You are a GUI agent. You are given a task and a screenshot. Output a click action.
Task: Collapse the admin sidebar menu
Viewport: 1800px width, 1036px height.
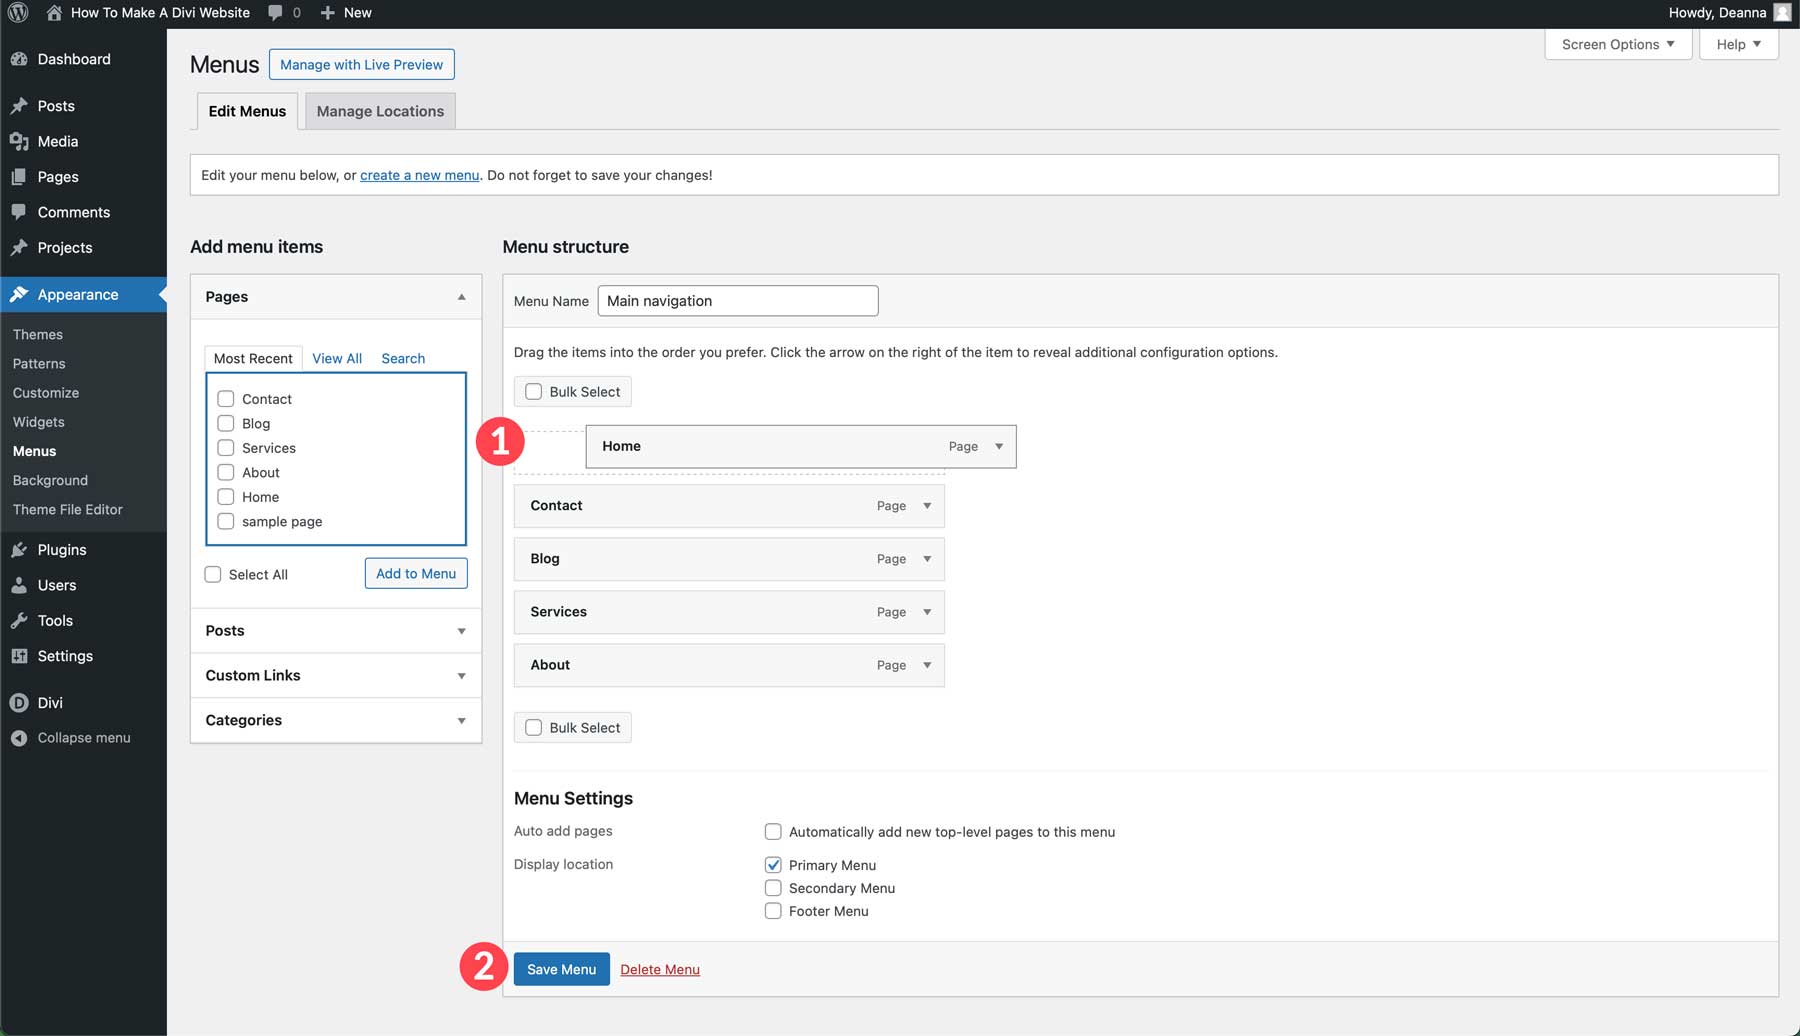20,737
